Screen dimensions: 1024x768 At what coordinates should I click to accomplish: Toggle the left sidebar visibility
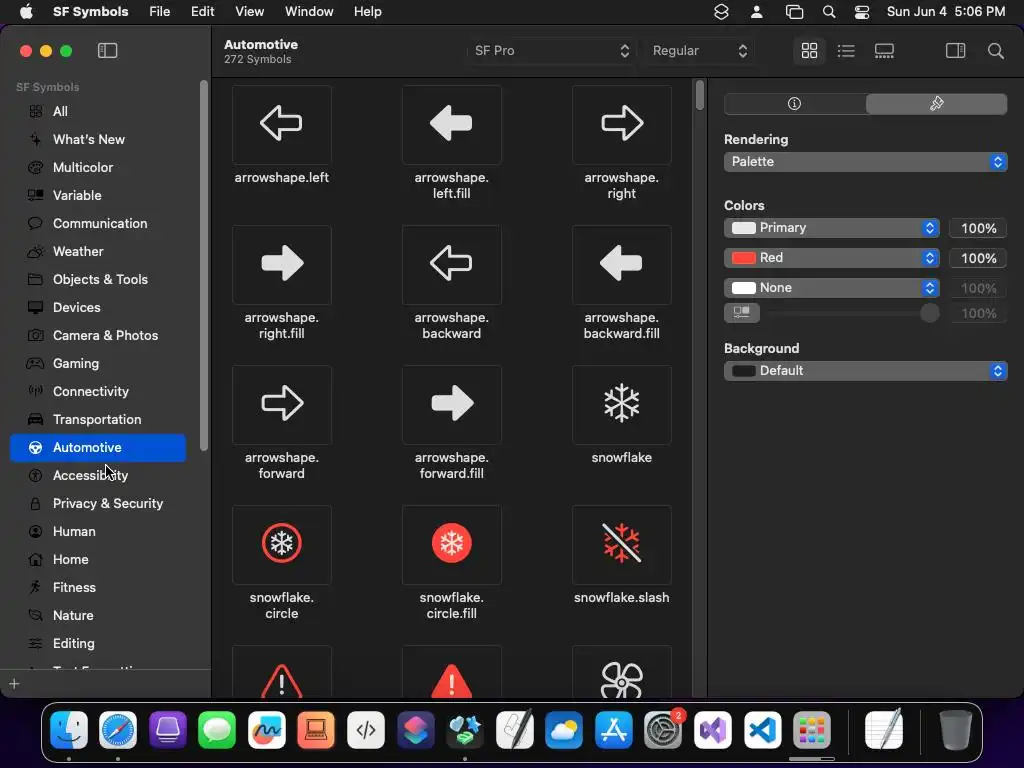(107, 51)
